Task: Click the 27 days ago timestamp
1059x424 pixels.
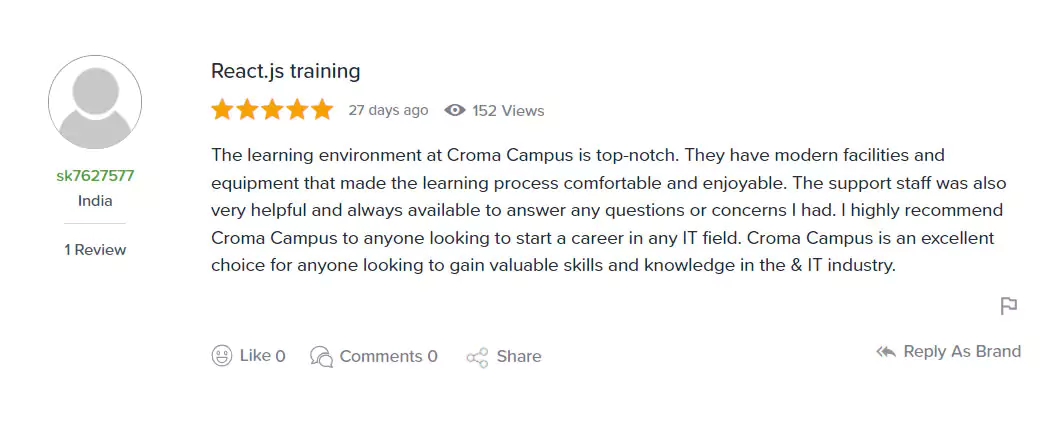Action: pos(388,110)
